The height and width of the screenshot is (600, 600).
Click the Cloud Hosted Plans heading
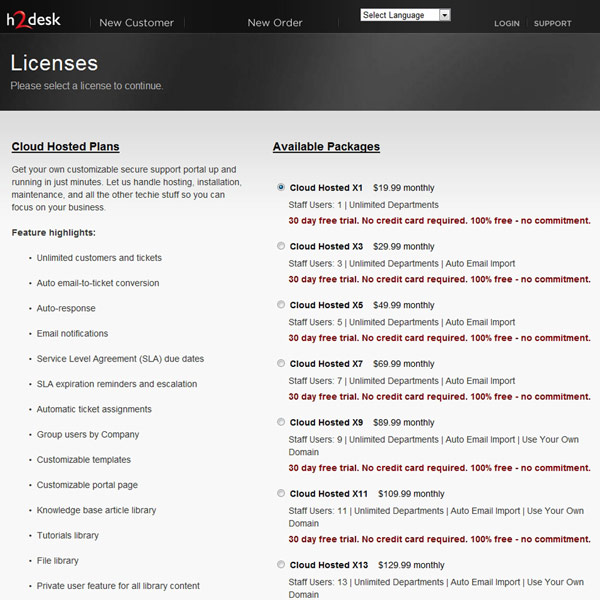point(65,147)
